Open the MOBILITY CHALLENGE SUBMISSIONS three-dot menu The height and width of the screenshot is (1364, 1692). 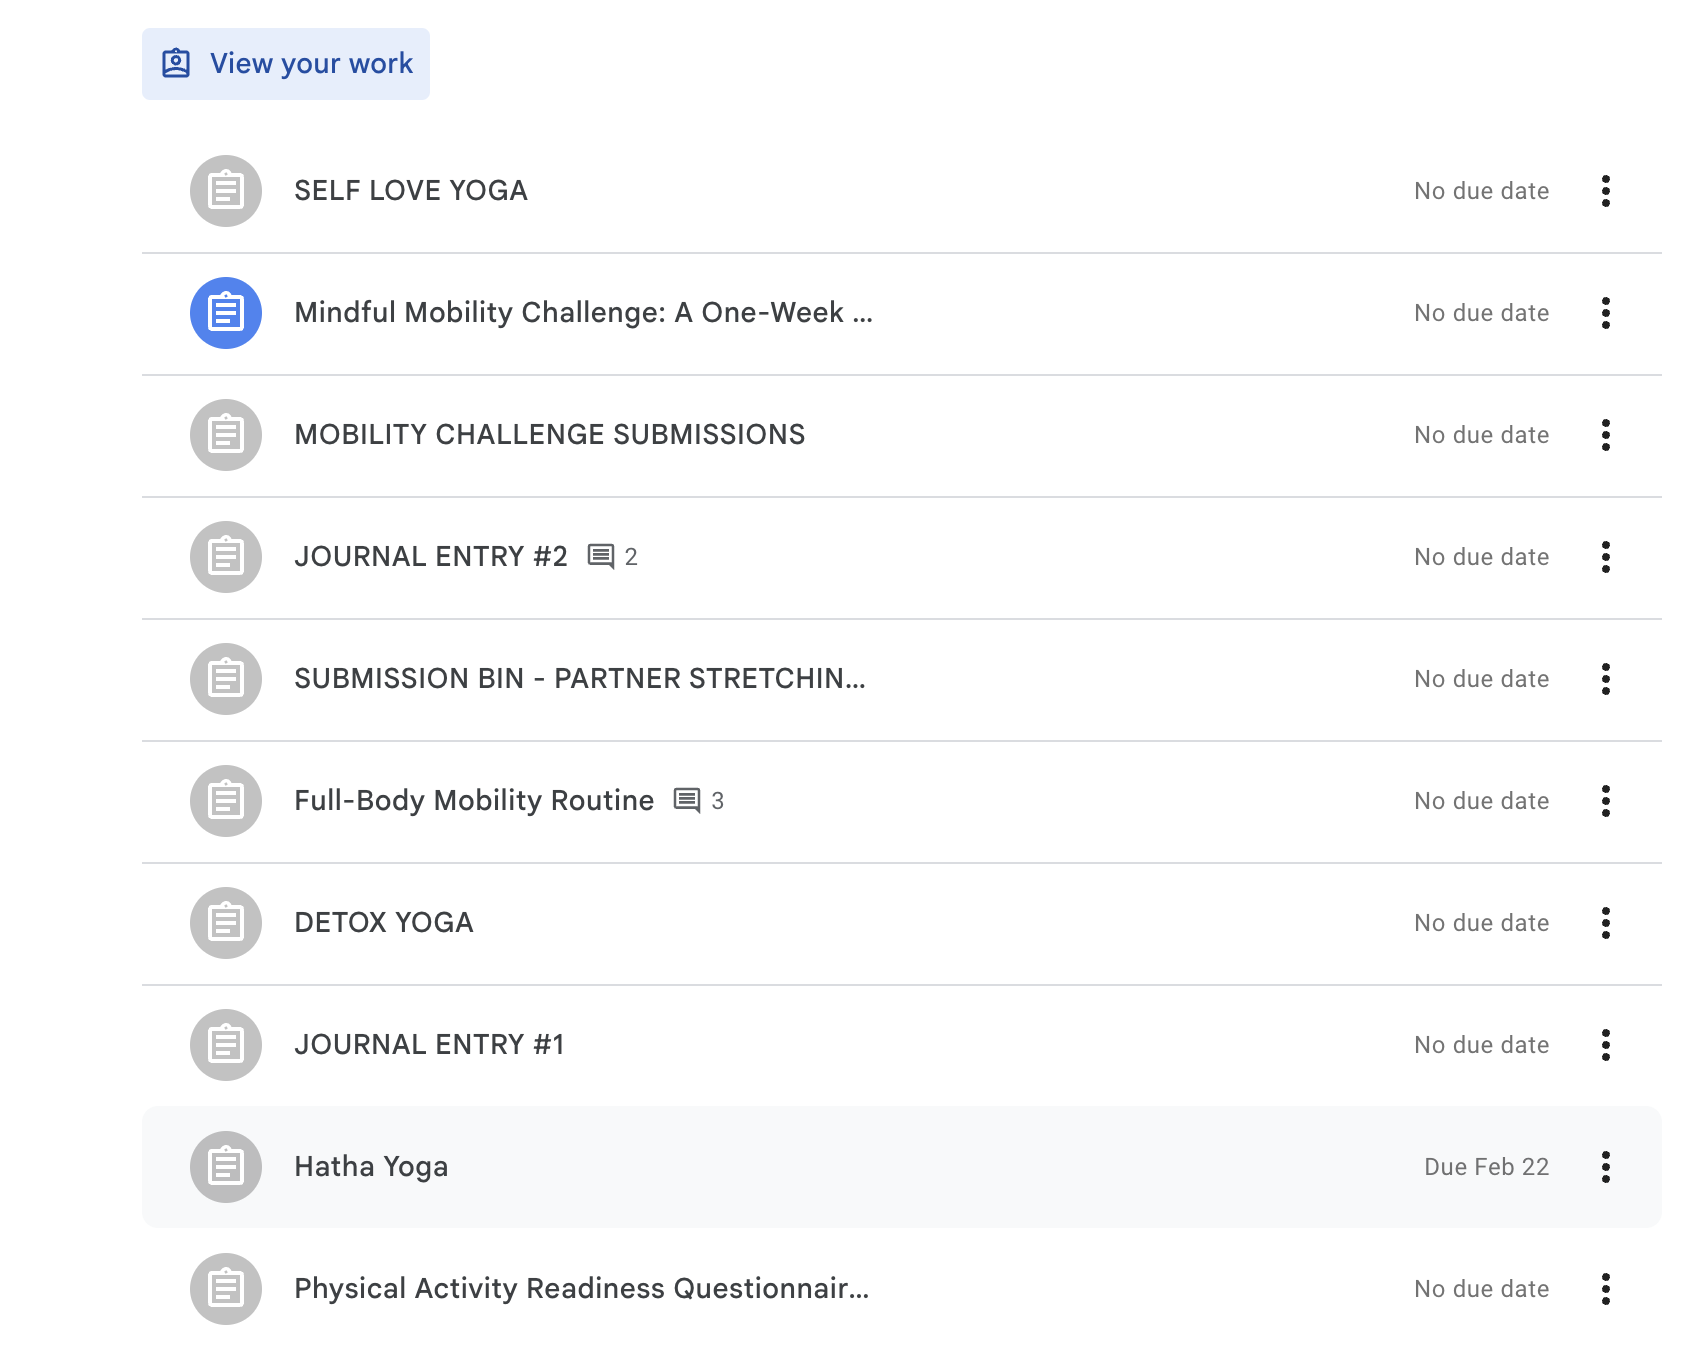click(1605, 435)
